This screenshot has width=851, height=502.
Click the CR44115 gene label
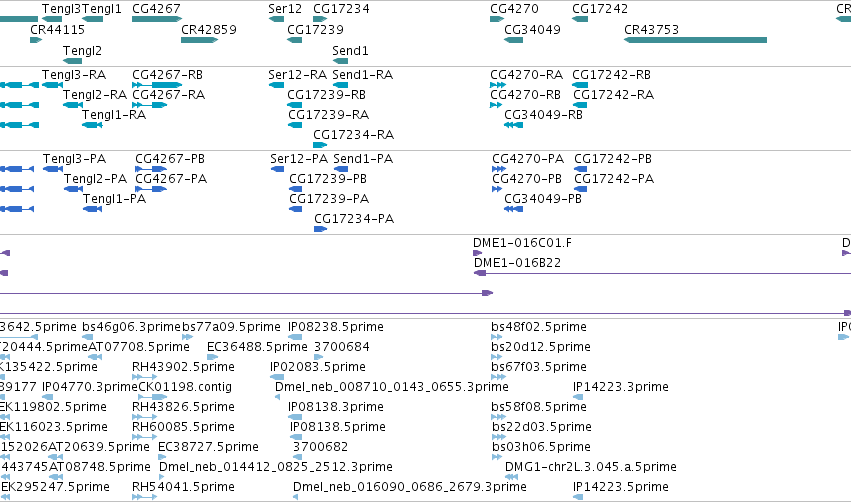pyautogui.click(x=58, y=30)
